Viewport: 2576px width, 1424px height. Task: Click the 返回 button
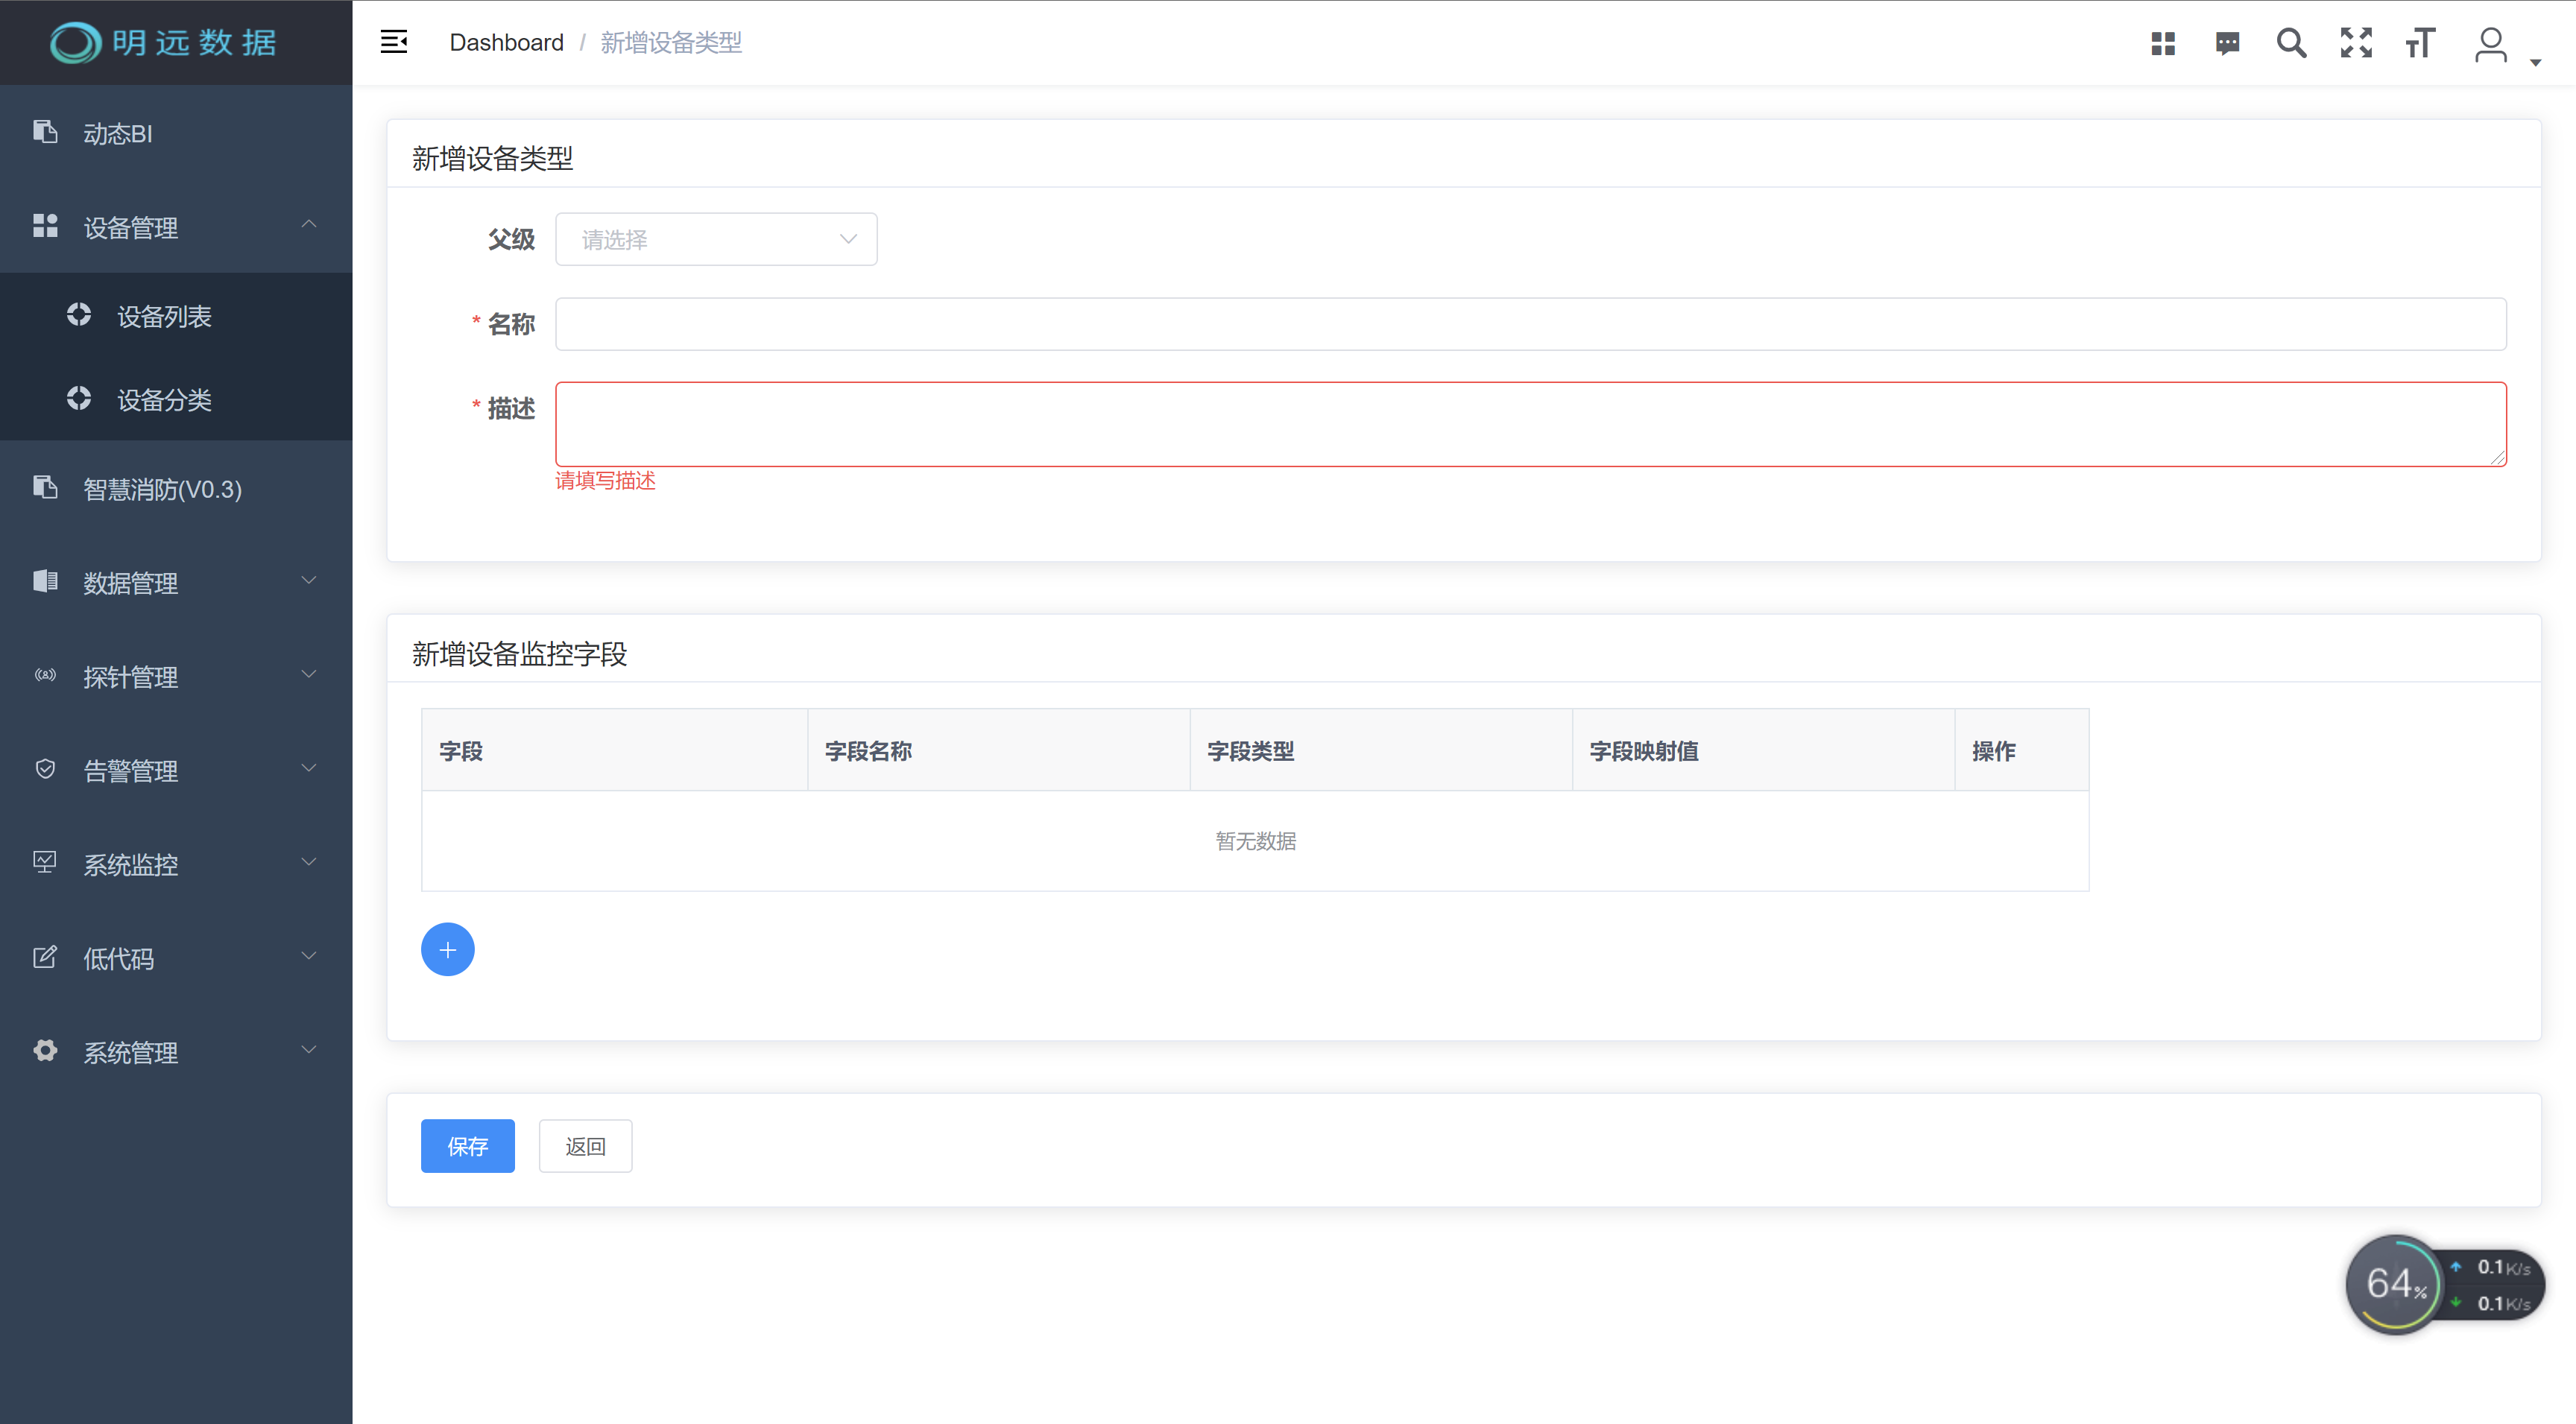click(585, 1146)
